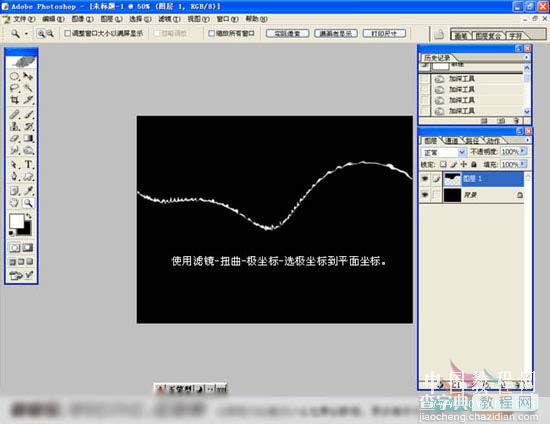Switch to the 路径 tab
The image size is (550, 424).
point(472,141)
